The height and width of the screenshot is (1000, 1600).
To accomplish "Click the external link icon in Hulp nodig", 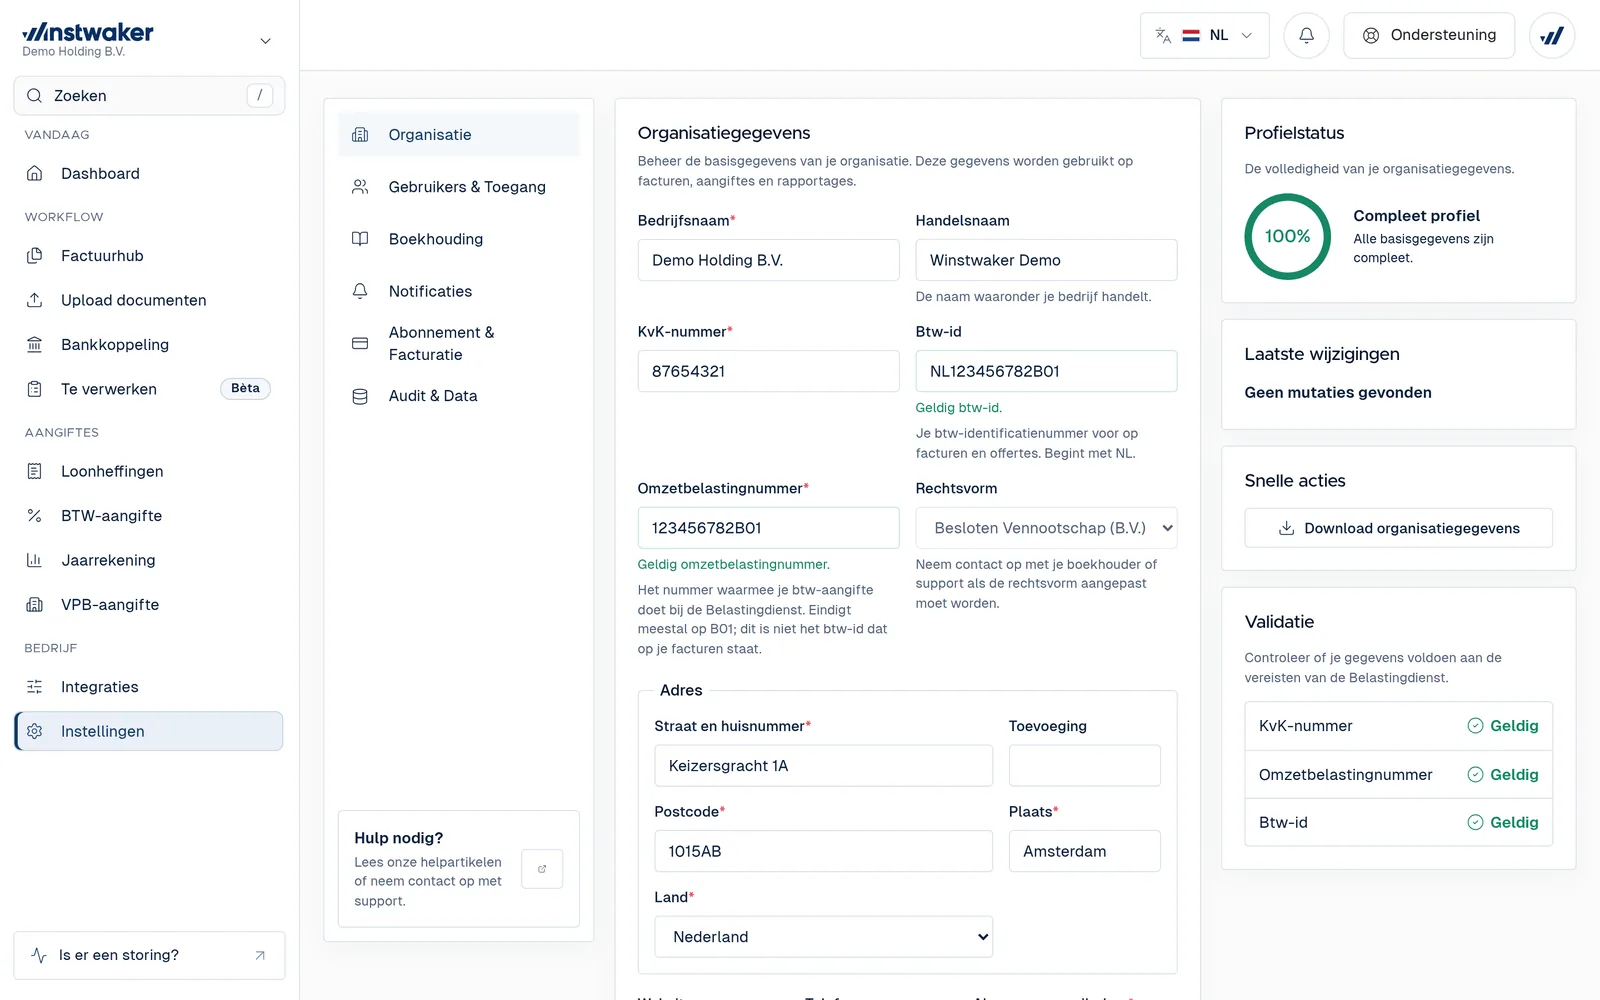I will [542, 869].
